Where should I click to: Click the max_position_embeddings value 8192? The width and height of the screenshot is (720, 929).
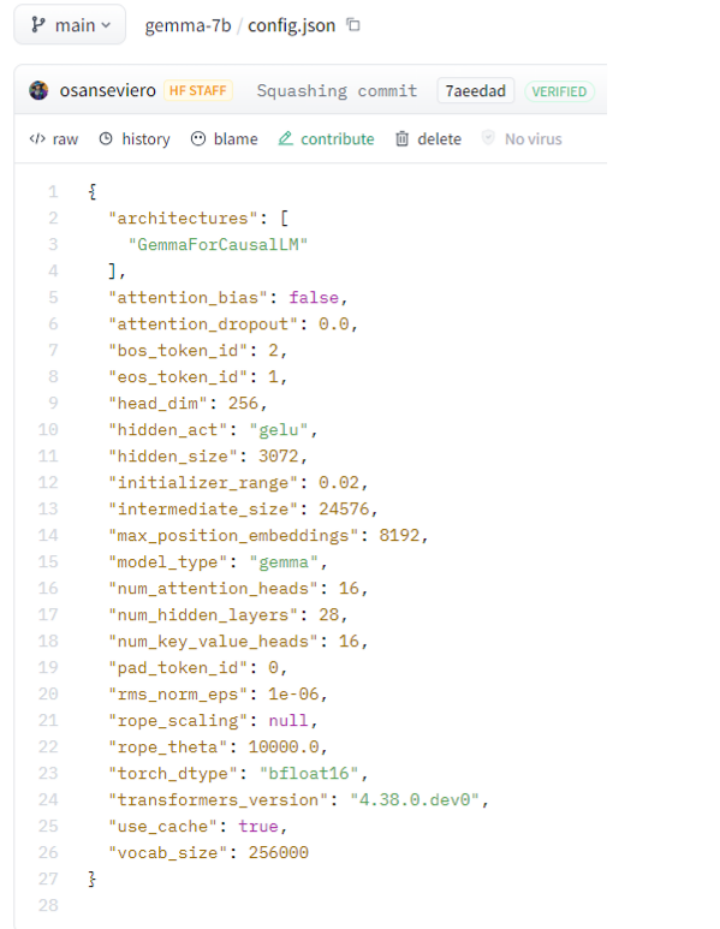pos(399,535)
